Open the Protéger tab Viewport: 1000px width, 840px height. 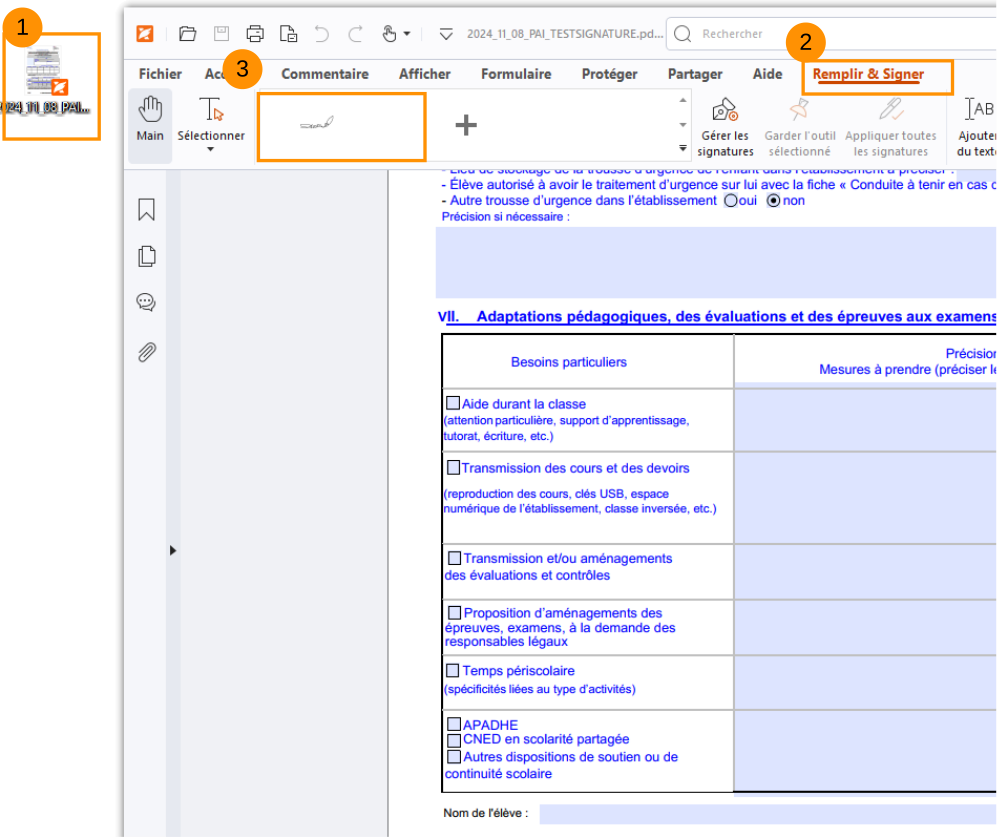pos(609,73)
